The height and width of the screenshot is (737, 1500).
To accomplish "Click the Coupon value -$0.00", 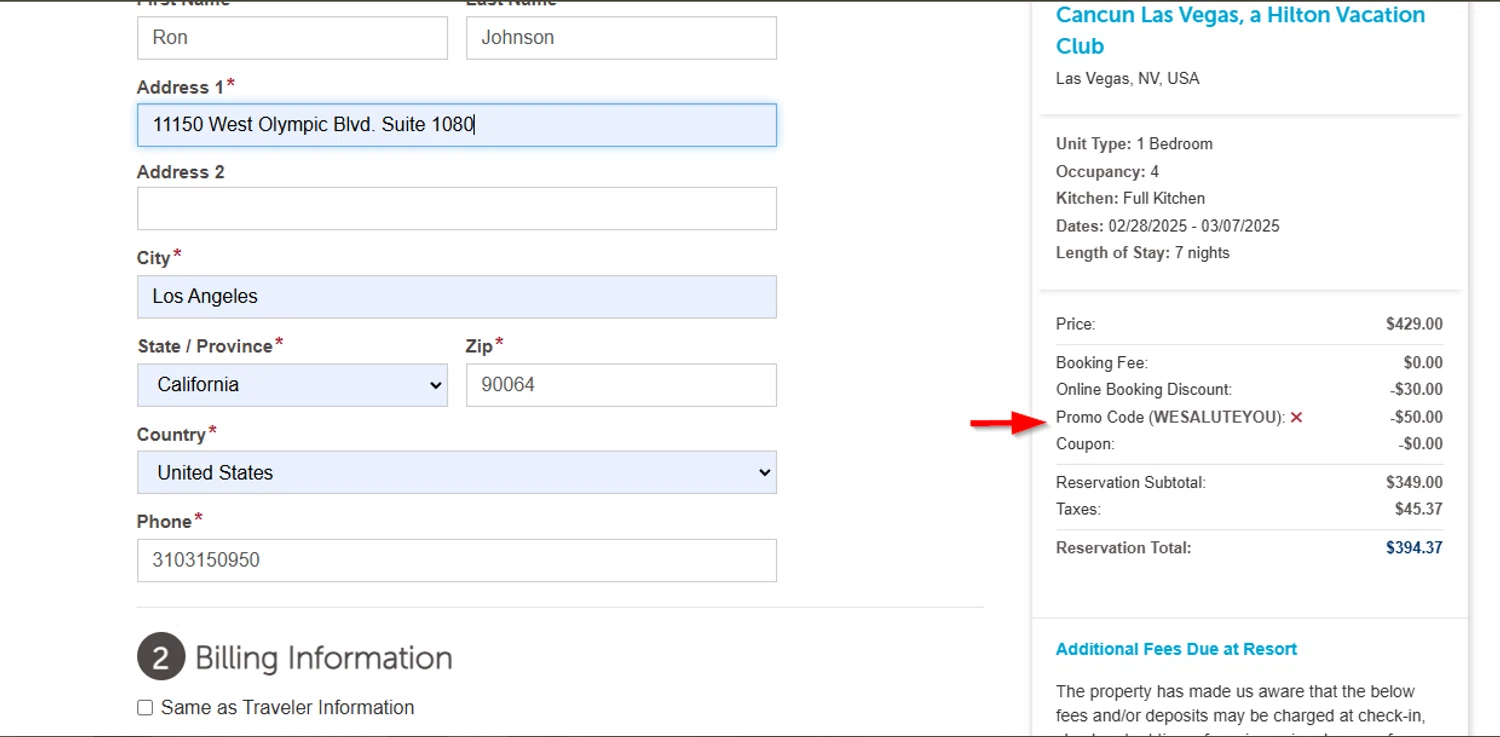I will 1420,444.
